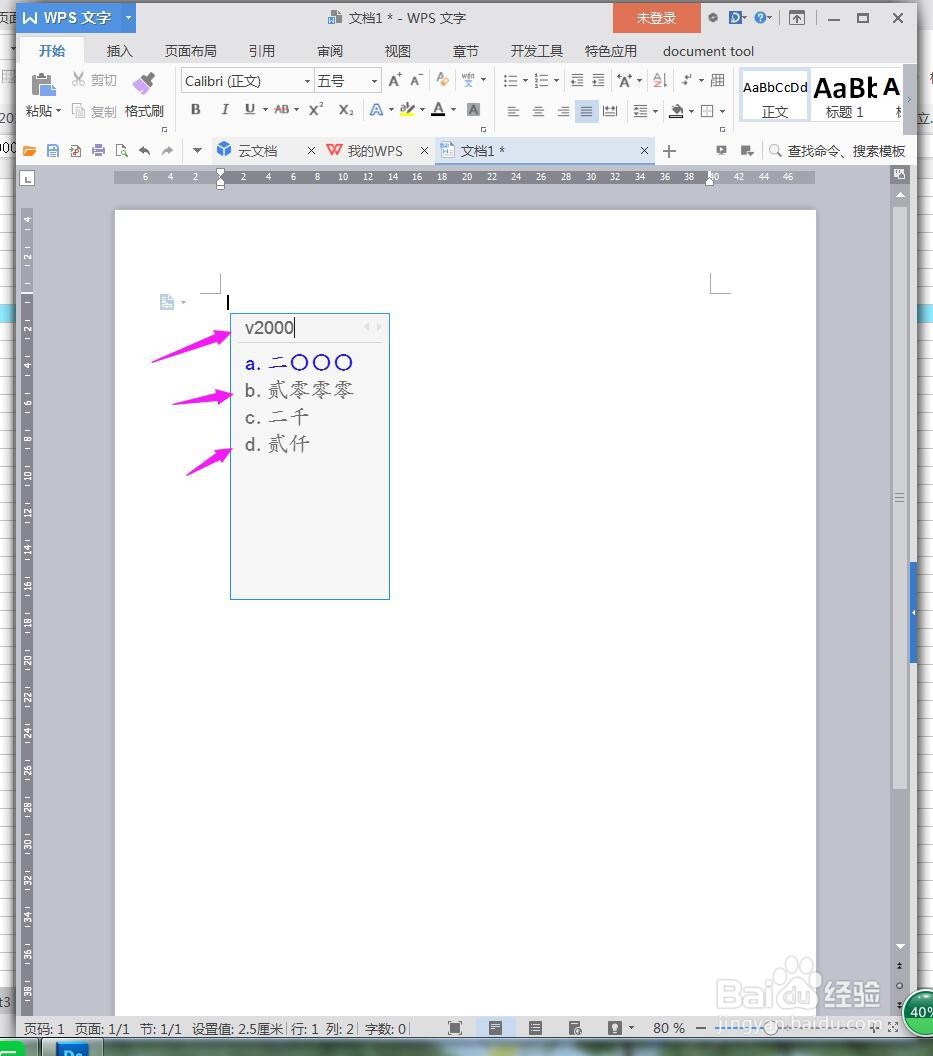This screenshot has height=1056, width=933.
Task: Click the distributed alignment icon
Action: pos(610,111)
